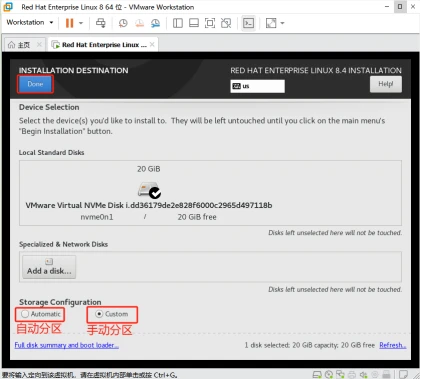The image size is (421, 379).
Task: Pause the virtual machine
Action: [69, 23]
